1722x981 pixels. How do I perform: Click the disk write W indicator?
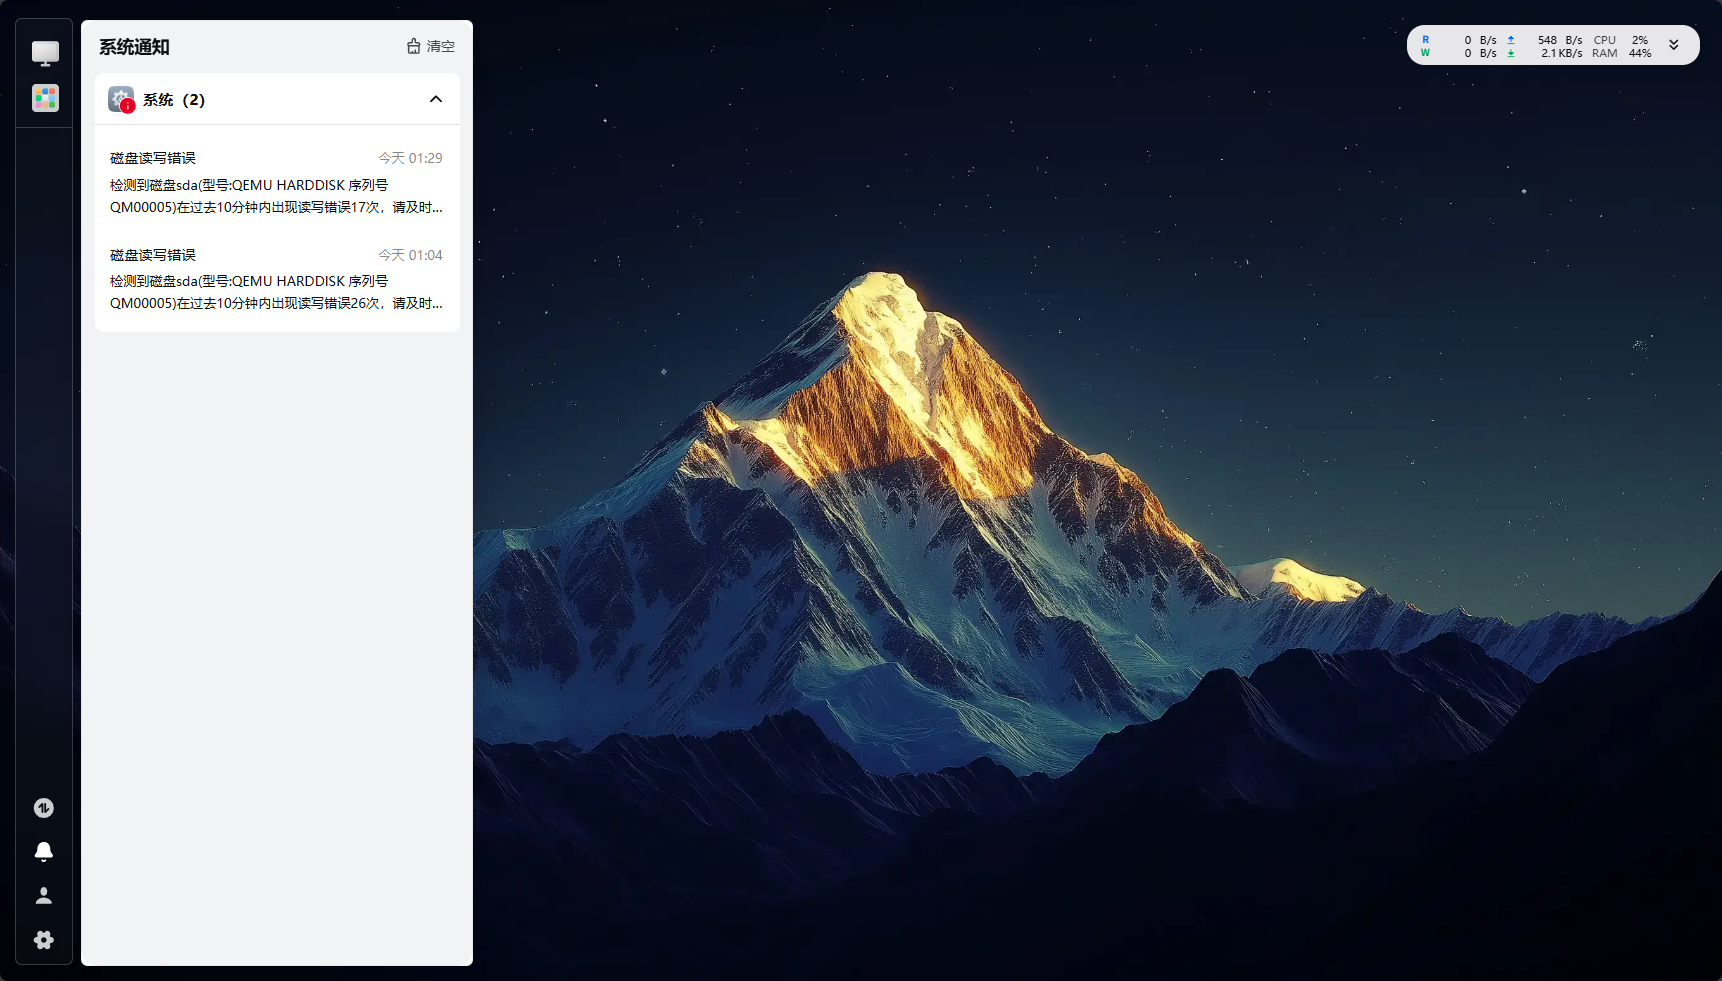(x=1426, y=53)
